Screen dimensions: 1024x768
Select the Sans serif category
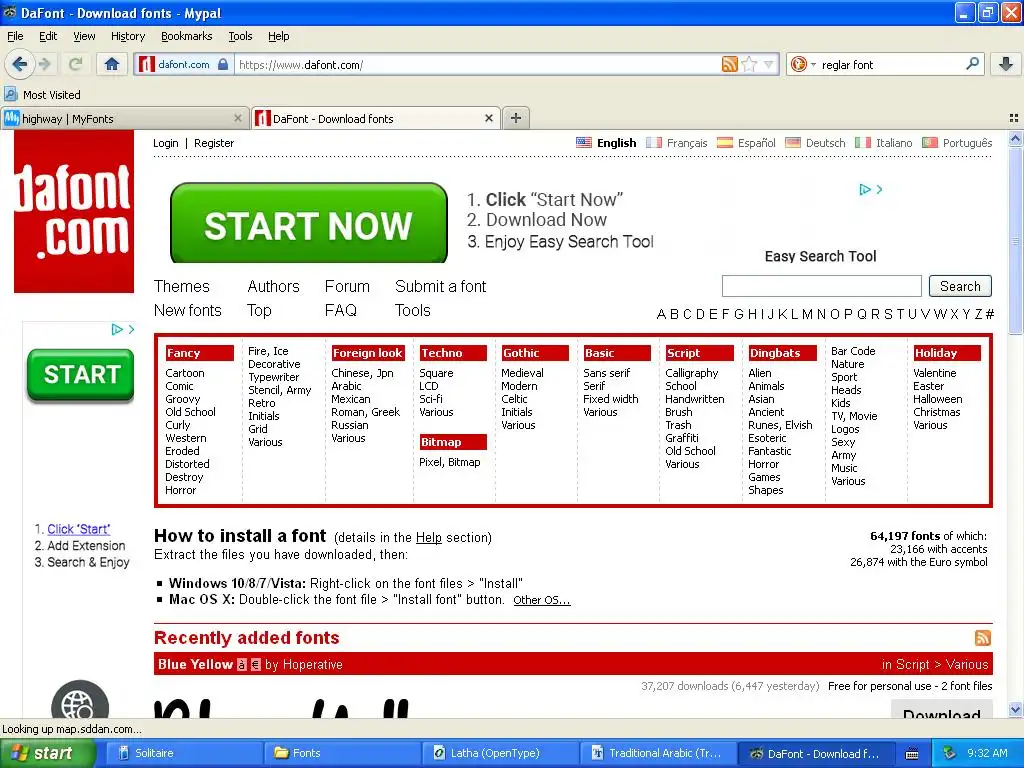click(x=607, y=373)
